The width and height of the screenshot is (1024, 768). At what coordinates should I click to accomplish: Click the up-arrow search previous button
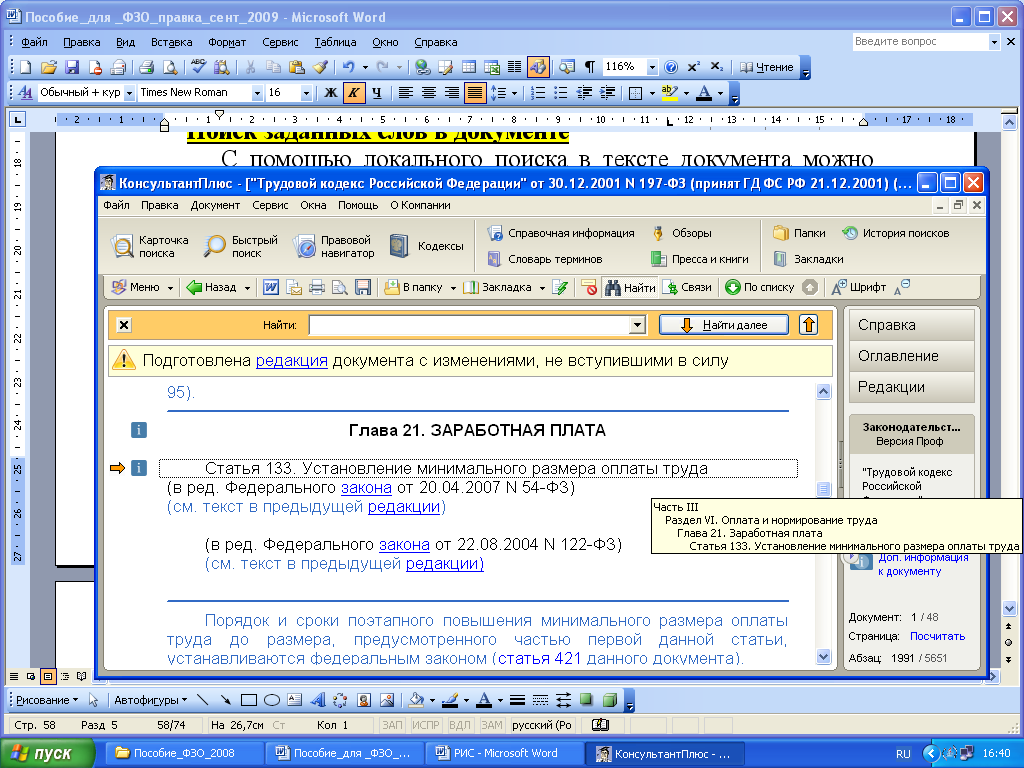click(x=808, y=325)
